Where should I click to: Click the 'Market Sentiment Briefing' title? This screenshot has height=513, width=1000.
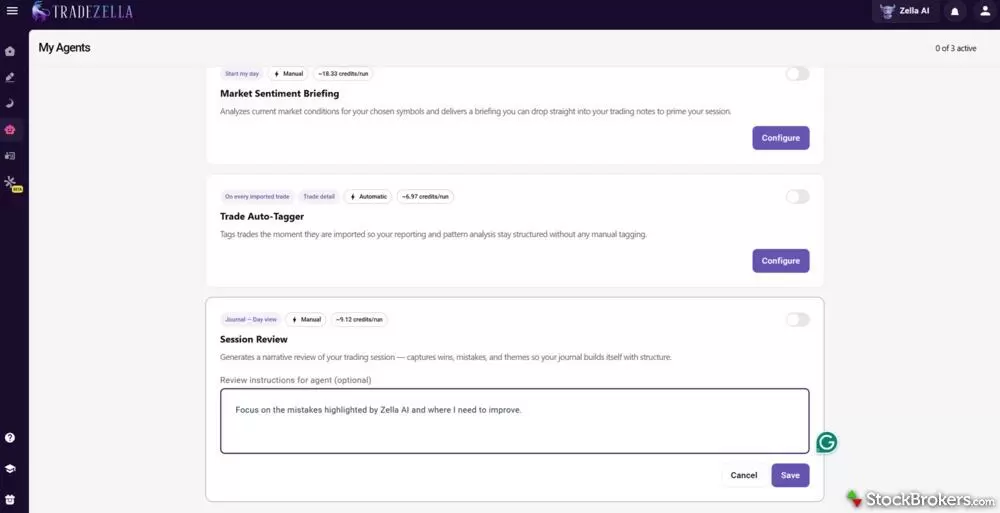pos(279,93)
